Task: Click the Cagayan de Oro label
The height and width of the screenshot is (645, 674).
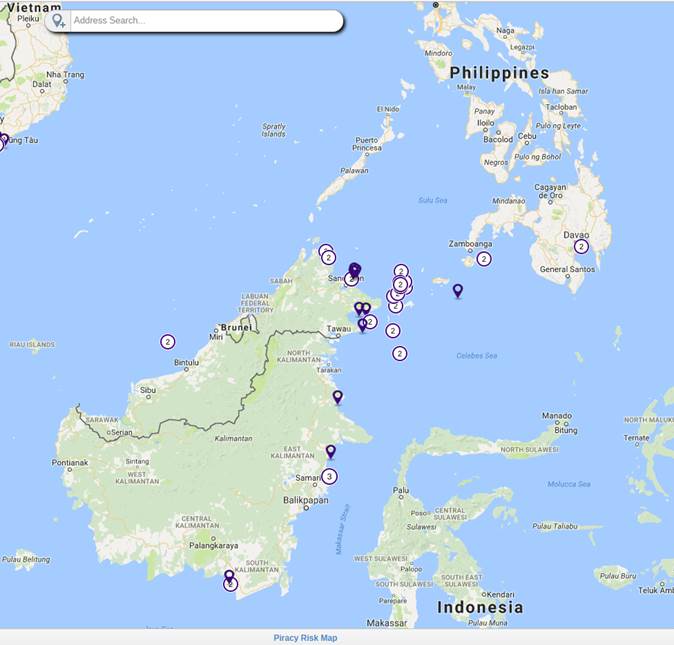Action: [550, 191]
